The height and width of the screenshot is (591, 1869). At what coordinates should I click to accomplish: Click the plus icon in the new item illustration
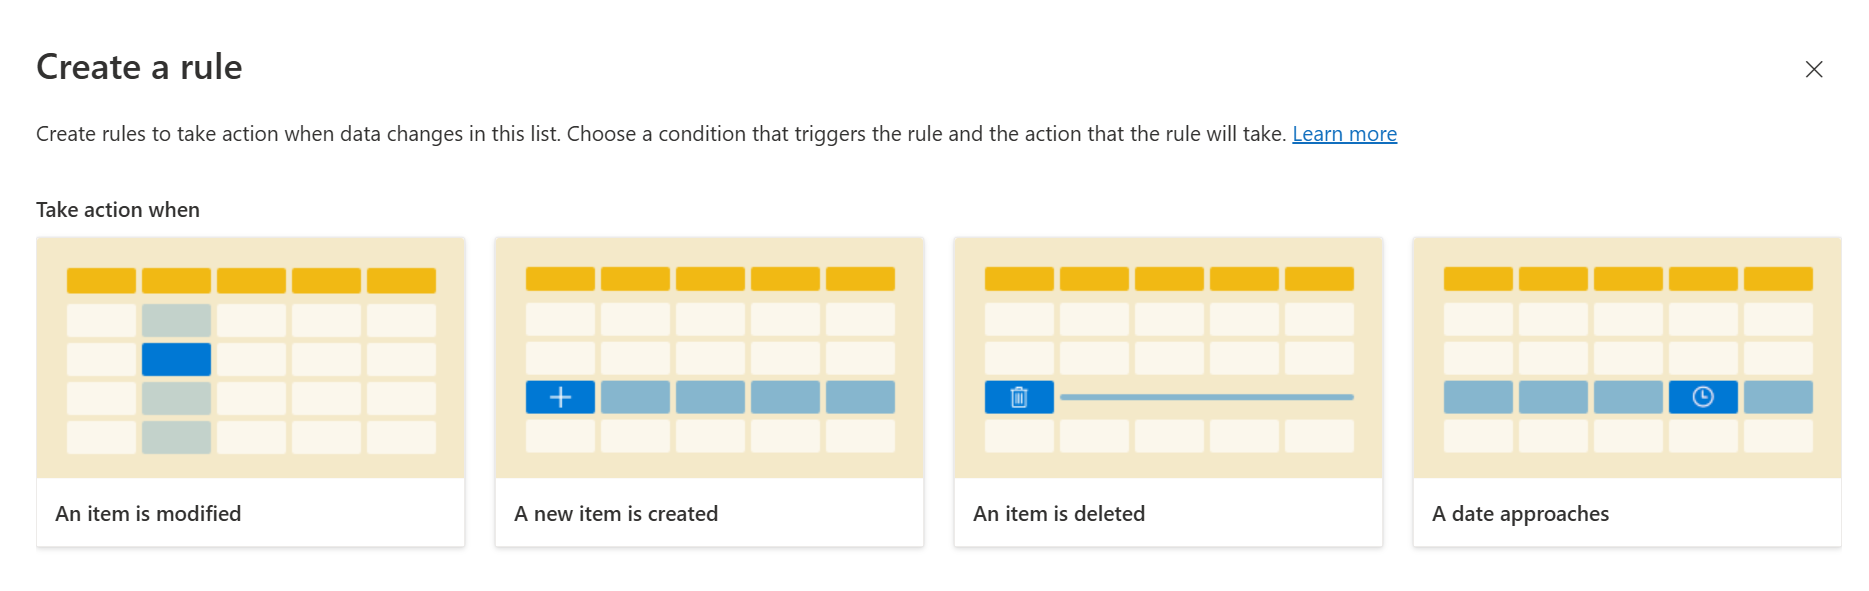tap(559, 396)
